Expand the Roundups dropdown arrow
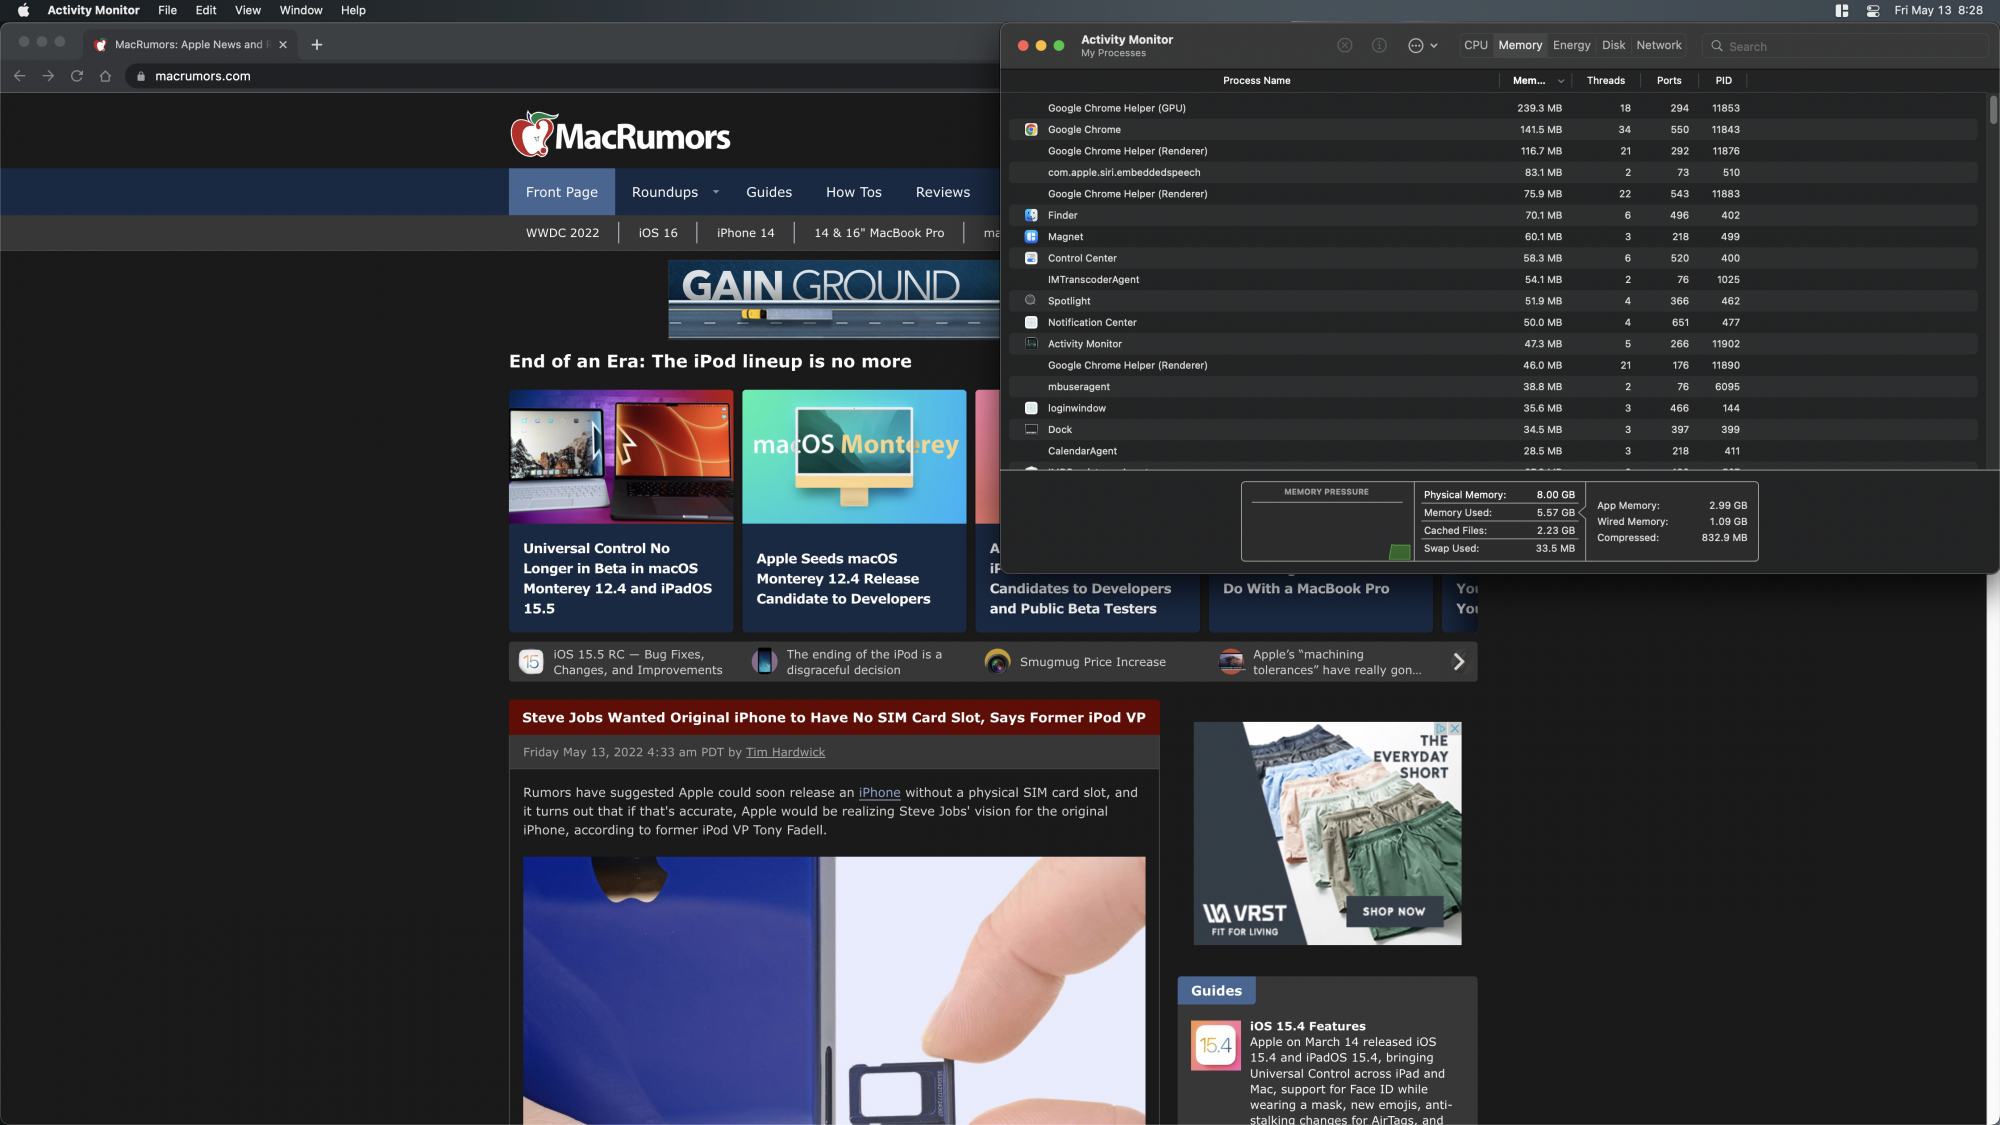This screenshot has width=2000, height=1125. click(x=716, y=192)
